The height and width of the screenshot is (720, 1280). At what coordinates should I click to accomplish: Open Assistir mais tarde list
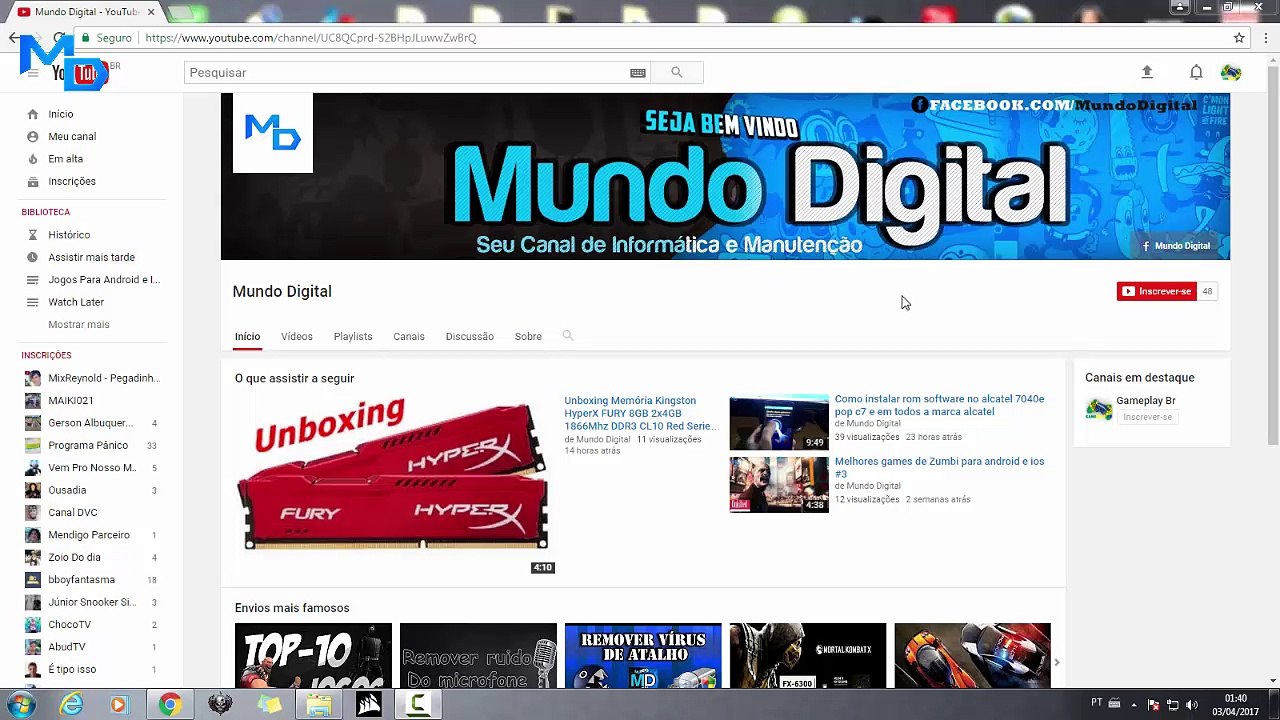(x=91, y=257)
